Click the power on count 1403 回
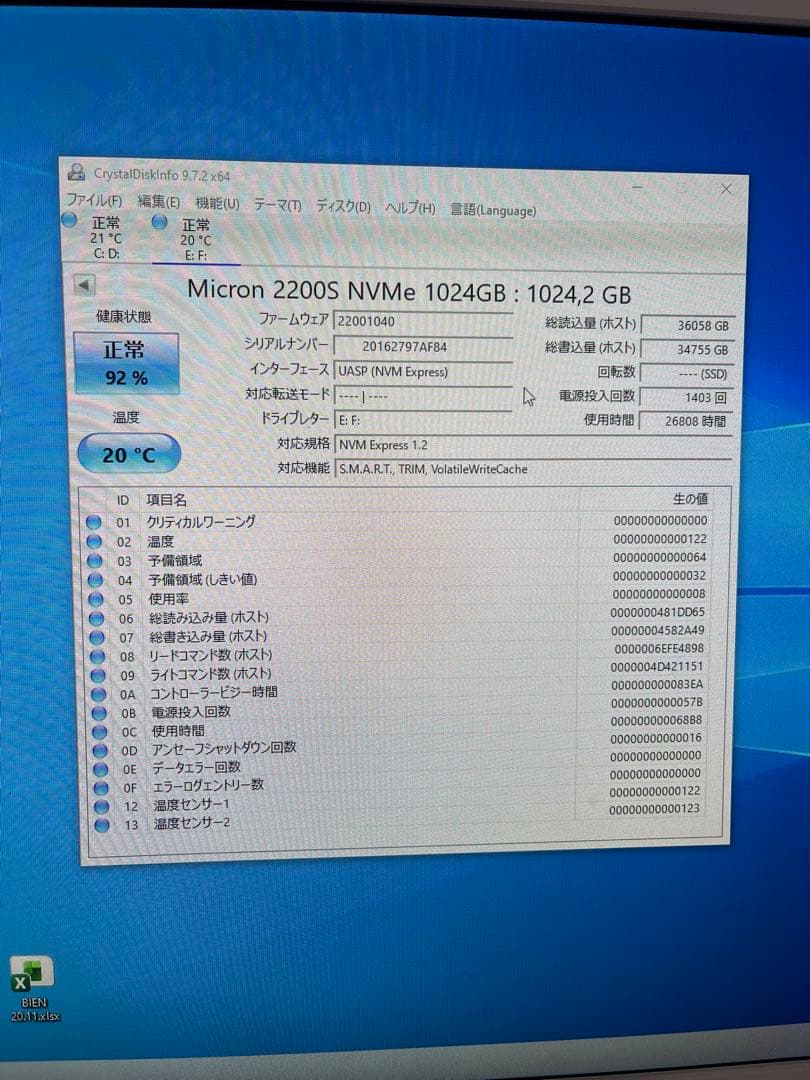This screenshot has height=1080, width=810. [686, 397]
